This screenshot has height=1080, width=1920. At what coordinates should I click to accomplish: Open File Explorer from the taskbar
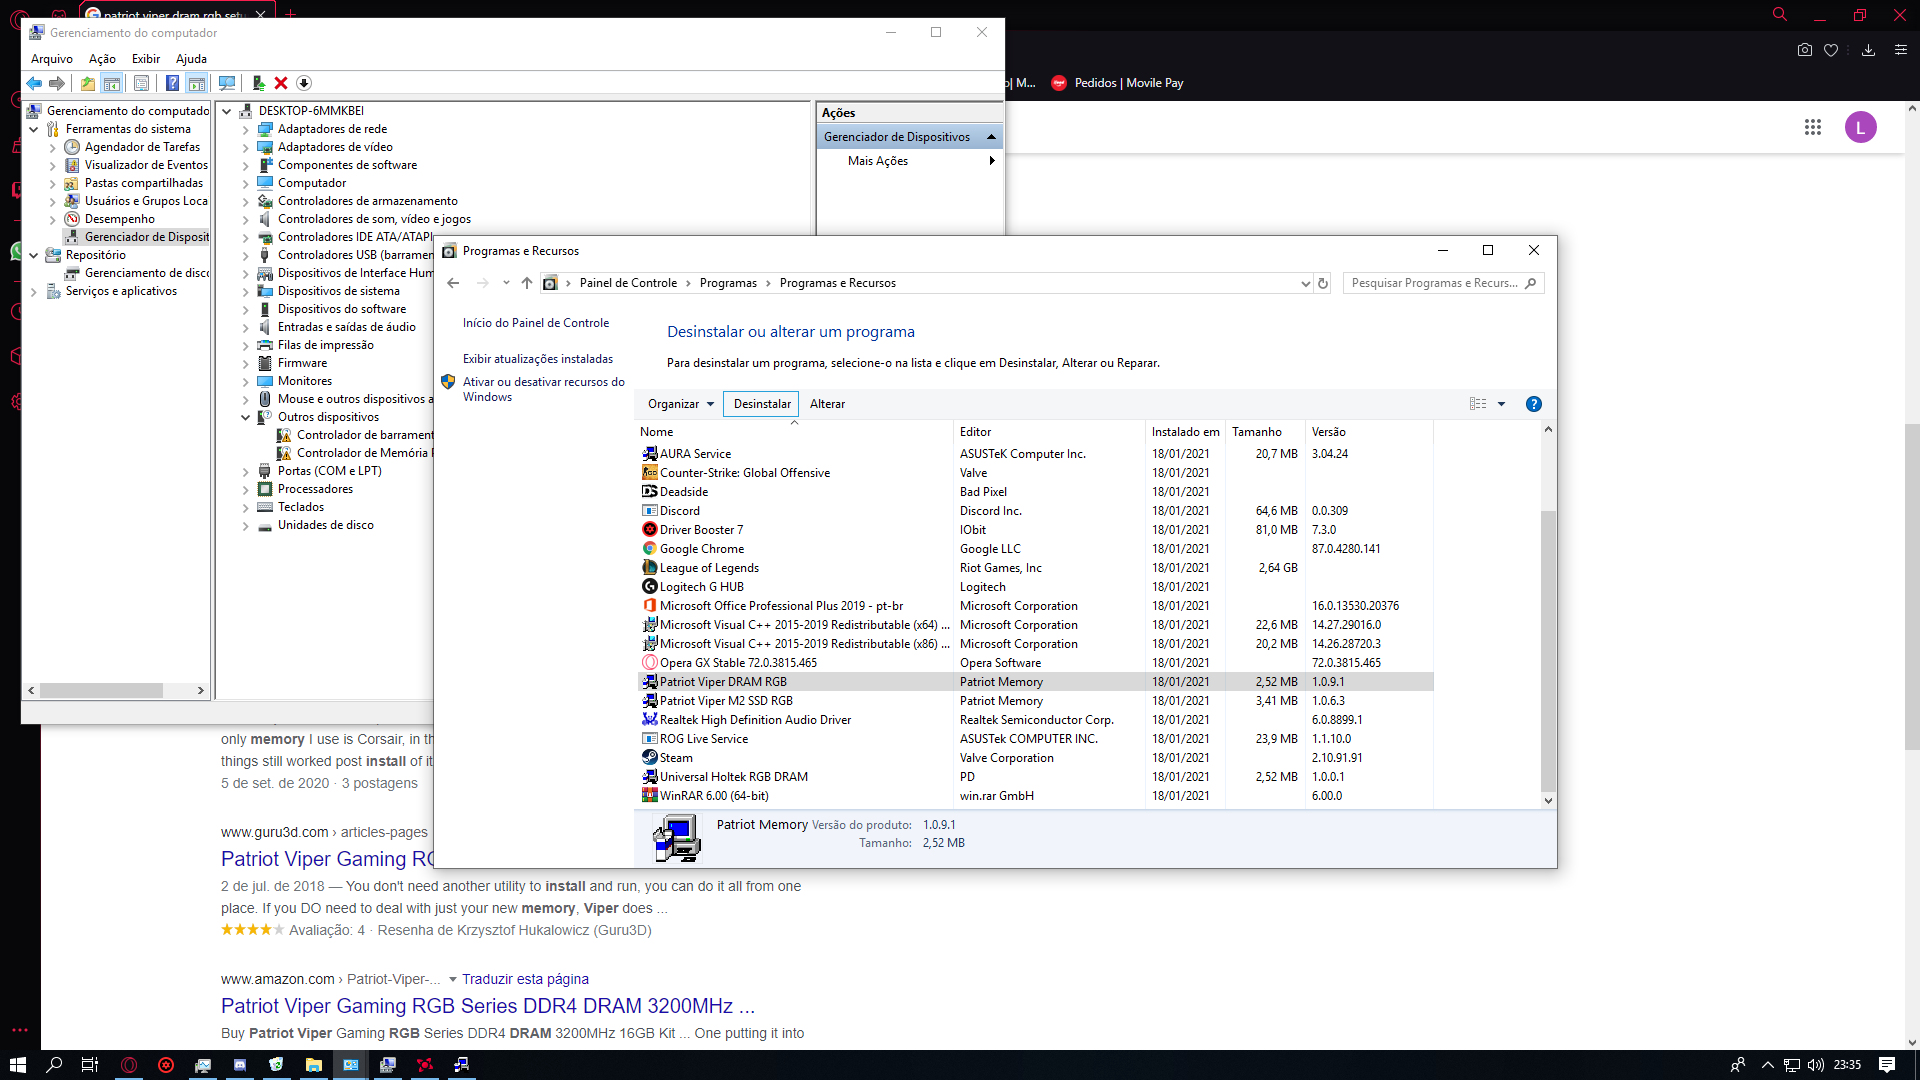pos(313,1065)
